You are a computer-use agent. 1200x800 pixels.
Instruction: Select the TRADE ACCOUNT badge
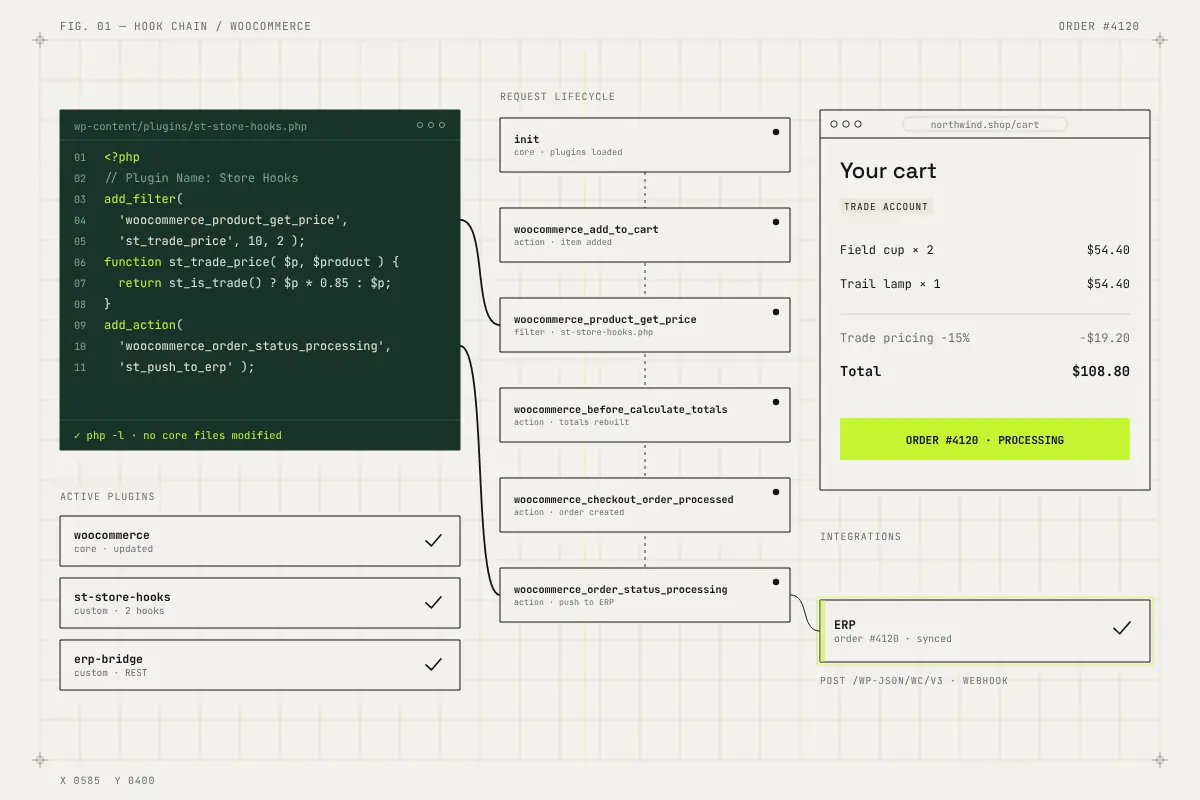[886, 207]
